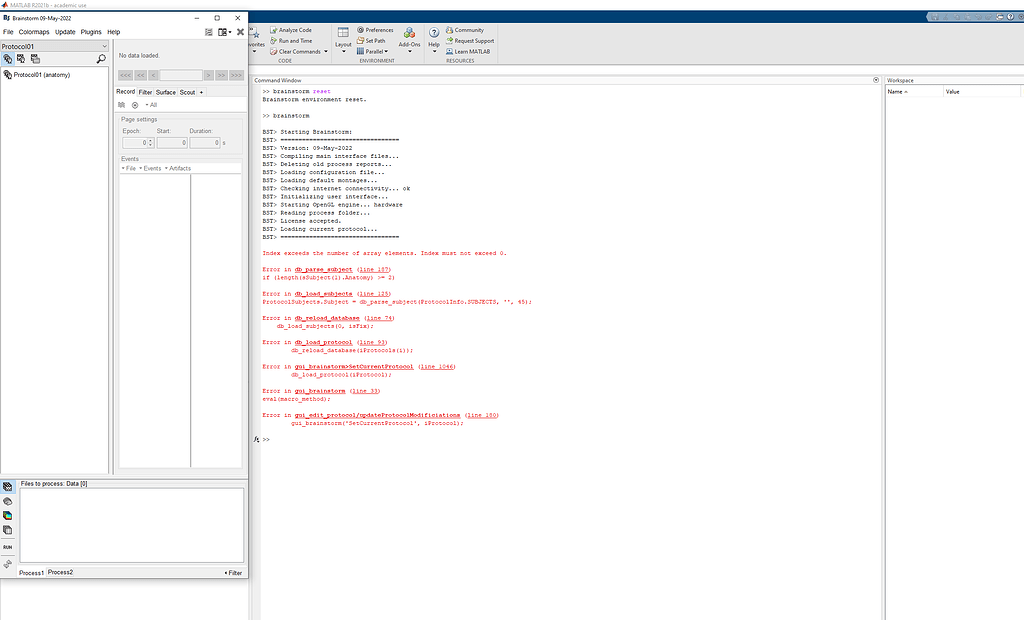The width and height of the screenshot is (1024, 620).
Task: Click the montage selection icon on the Record tab
Action: point(122,105)
